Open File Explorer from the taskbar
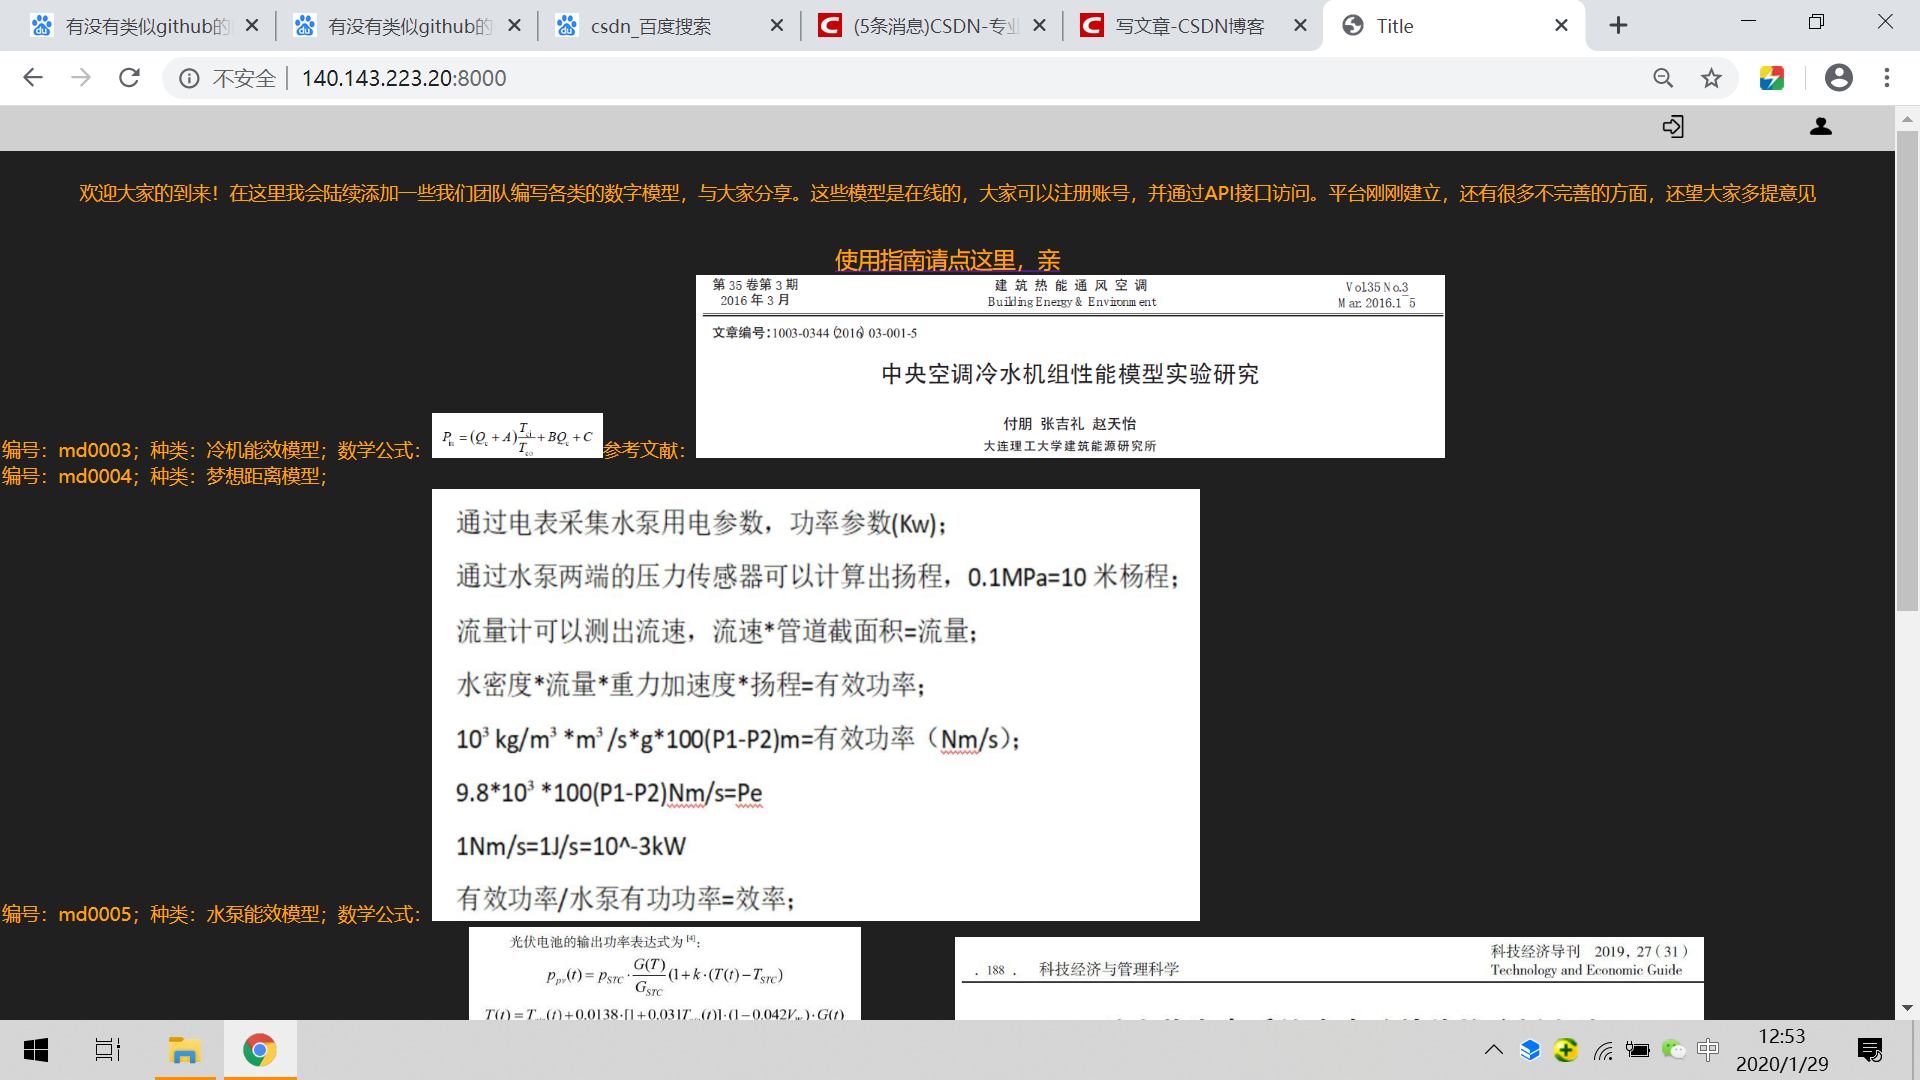The width and height of the screenshot is (1920, 1080). [184, 1050]
